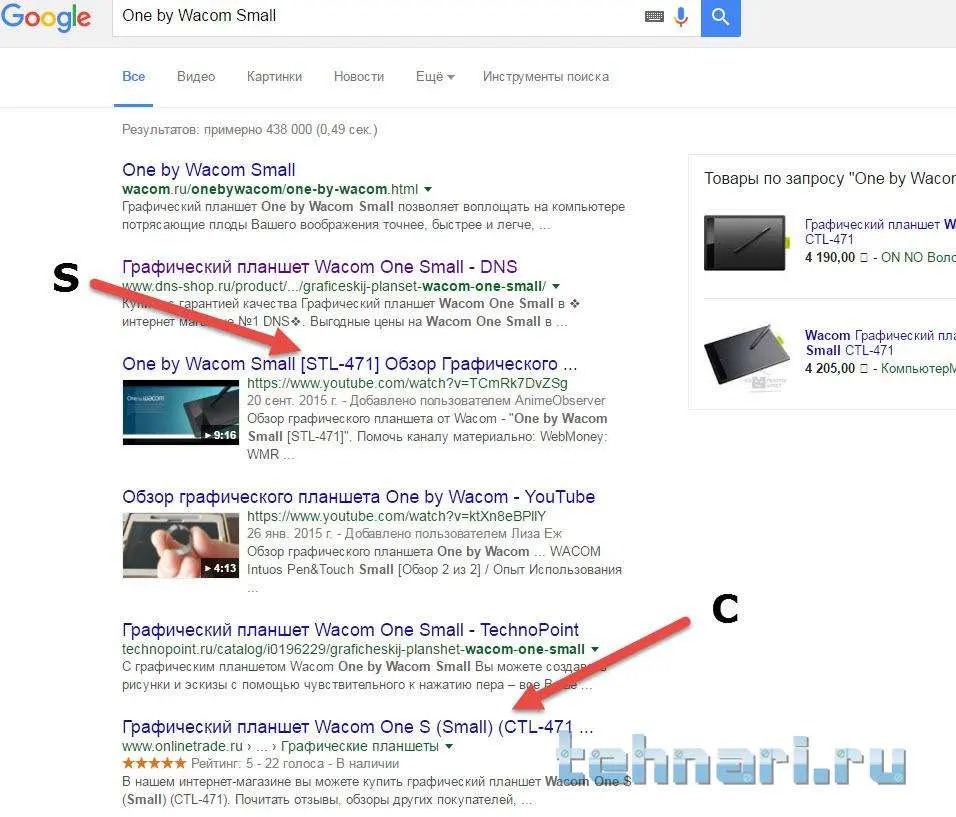Image resolution: width=956 pixels, height=817 pixels.
Task: Expand dropdown arrow next to wacom.ru URL
Action: (x=428, y=190)
